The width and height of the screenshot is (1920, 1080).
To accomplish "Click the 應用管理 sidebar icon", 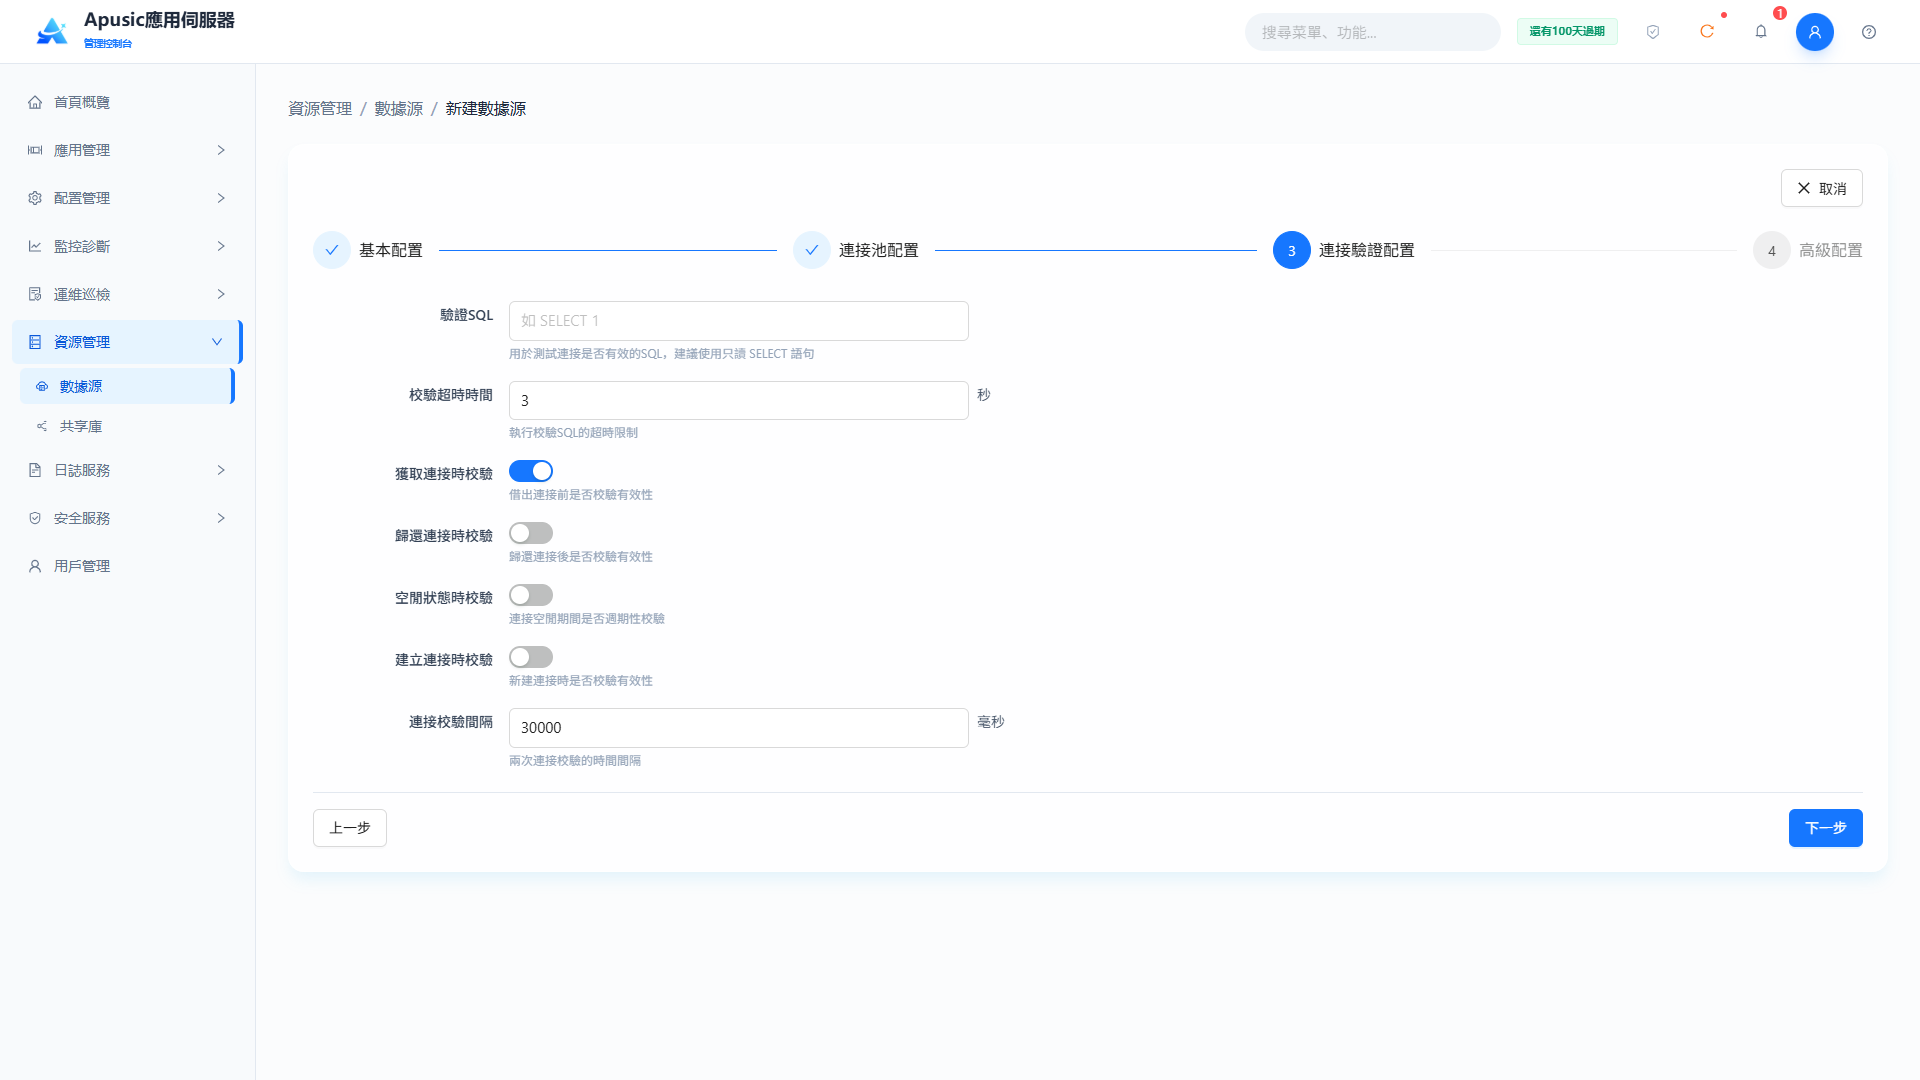I will point(35,150).
